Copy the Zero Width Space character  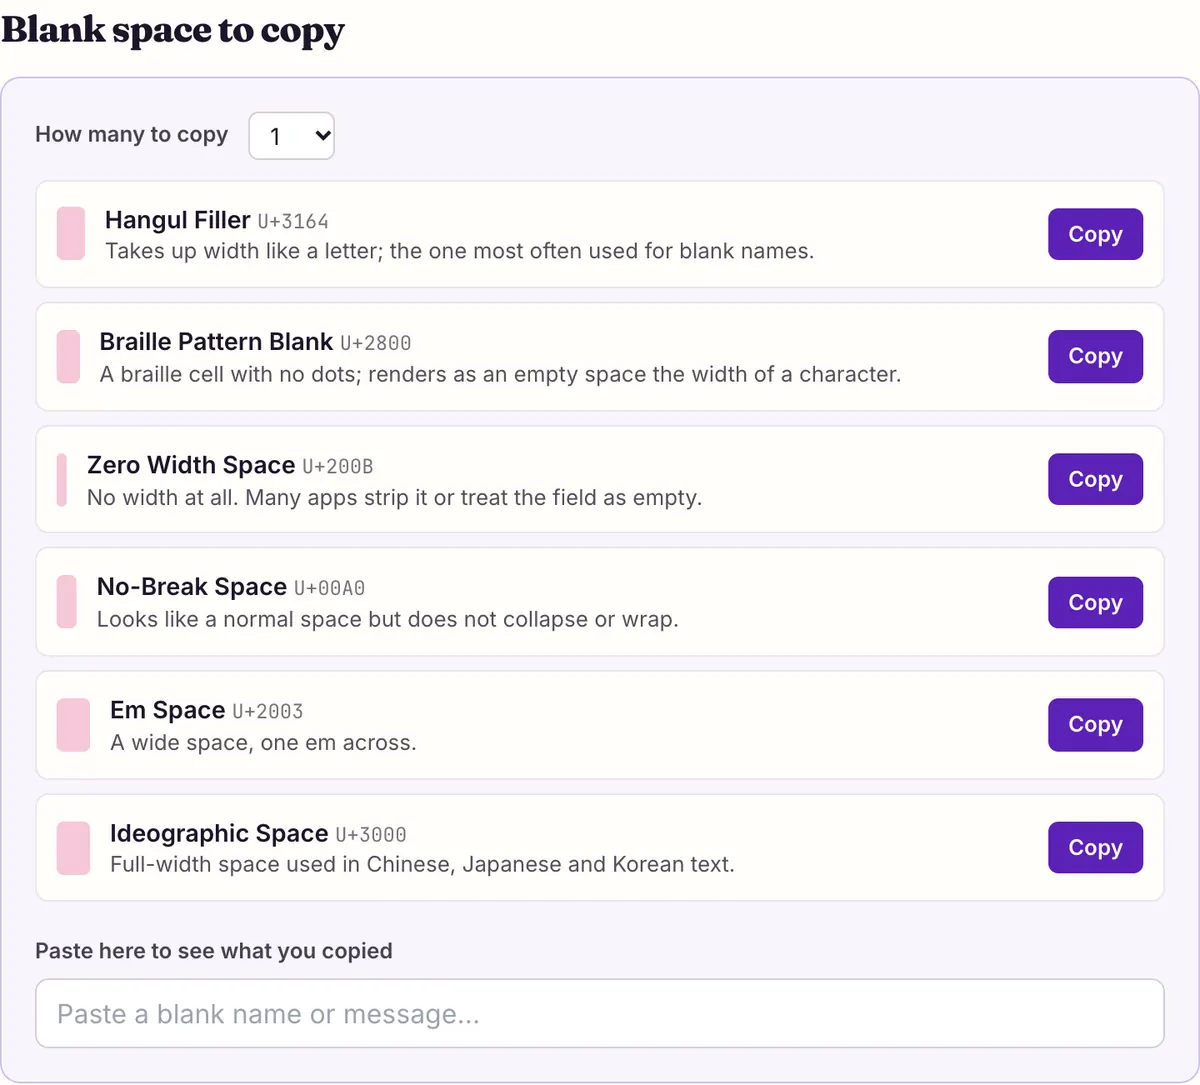coord(1095,479)
